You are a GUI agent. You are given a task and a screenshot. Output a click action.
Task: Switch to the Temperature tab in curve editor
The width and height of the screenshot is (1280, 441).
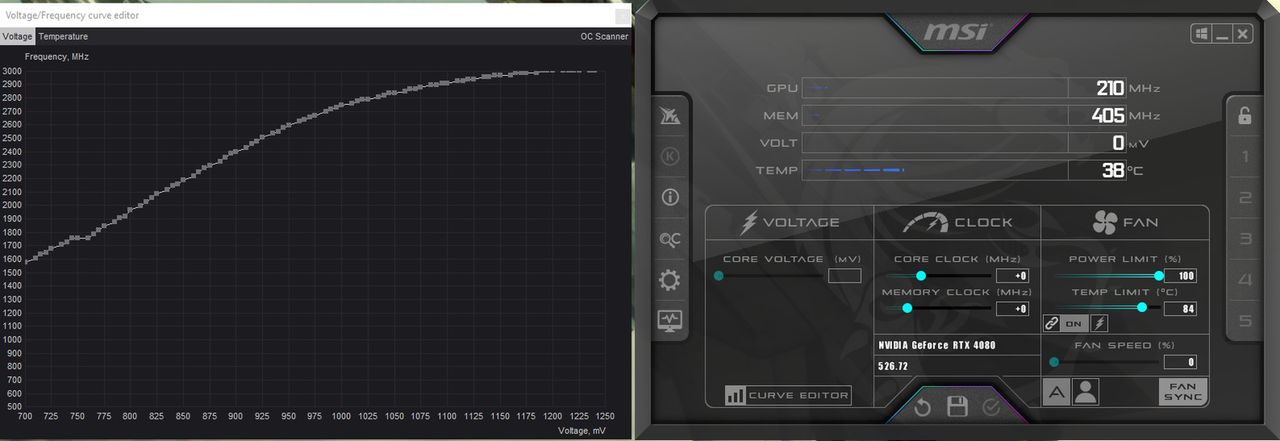click(x=63, y=36)
